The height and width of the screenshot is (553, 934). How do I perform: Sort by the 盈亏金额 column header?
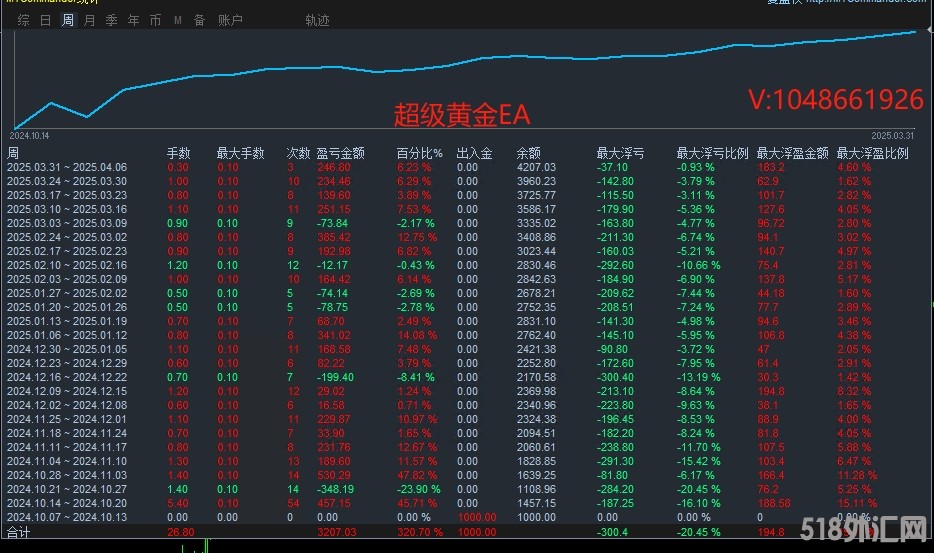[x=340, y=153]
